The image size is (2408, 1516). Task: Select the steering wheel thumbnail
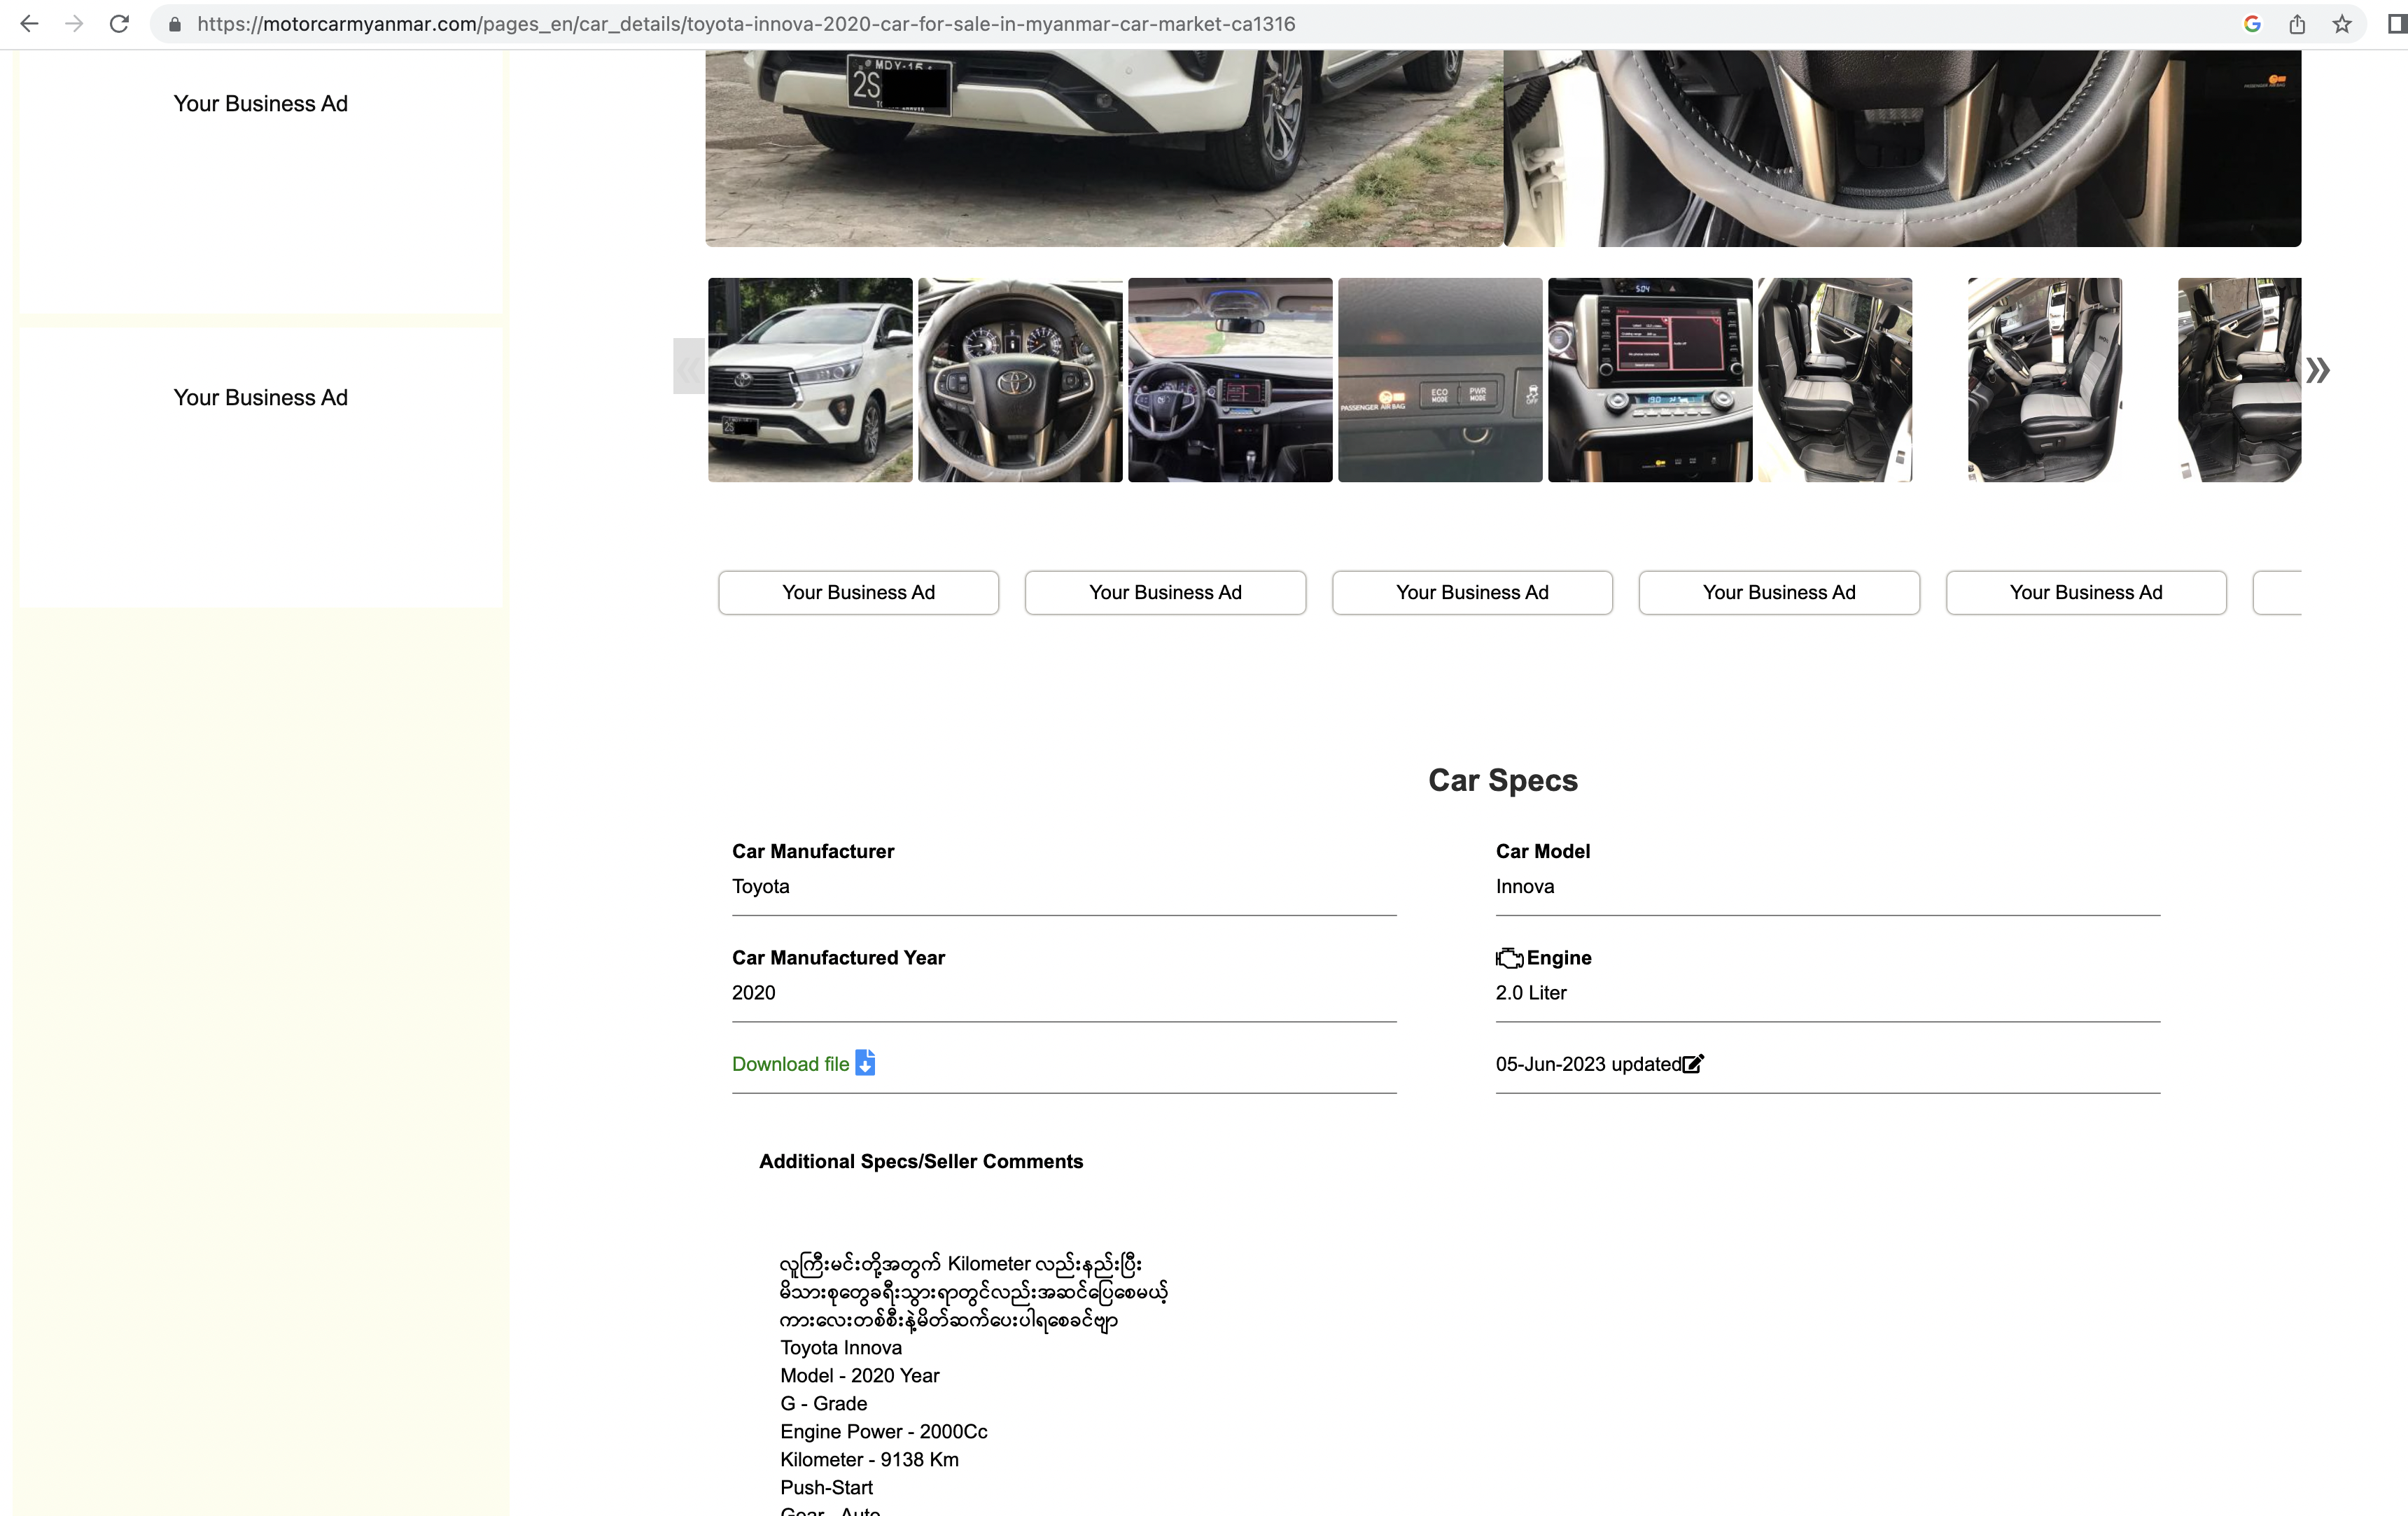pos(1020,380)
